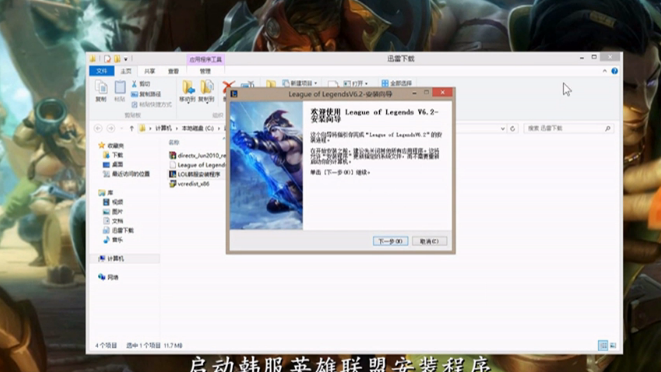Click the Computer (计算机) breadcrumb segment

pos(163,128)
